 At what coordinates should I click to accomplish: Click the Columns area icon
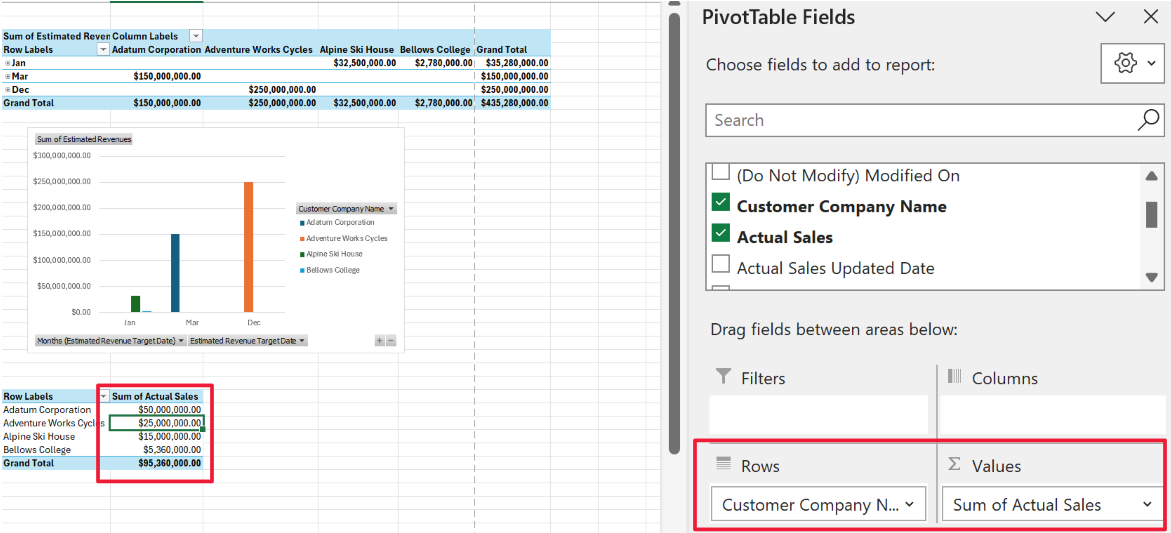pyautogui.click(x=954, y=377)
